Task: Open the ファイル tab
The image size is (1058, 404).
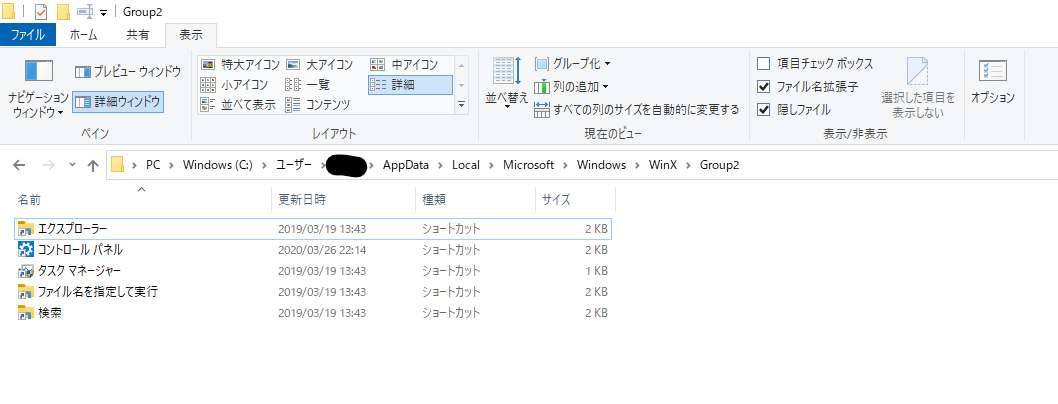Action: pyautogui.click(x=28, y=35)
